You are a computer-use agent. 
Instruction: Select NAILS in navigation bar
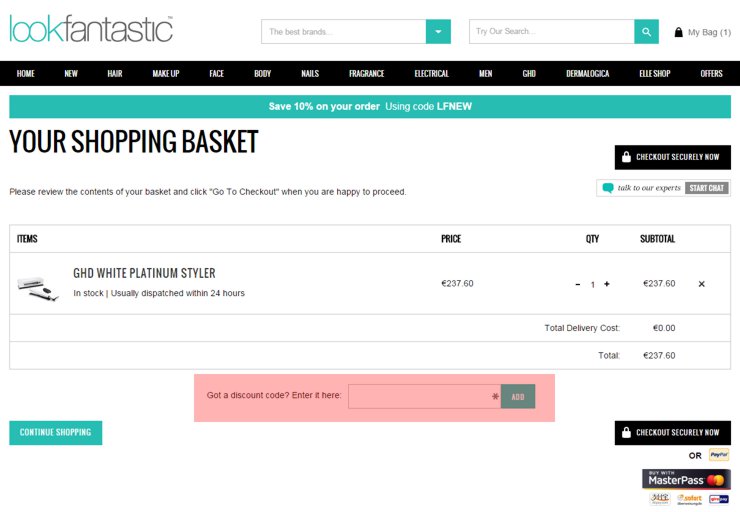click(x=310, y=74)
